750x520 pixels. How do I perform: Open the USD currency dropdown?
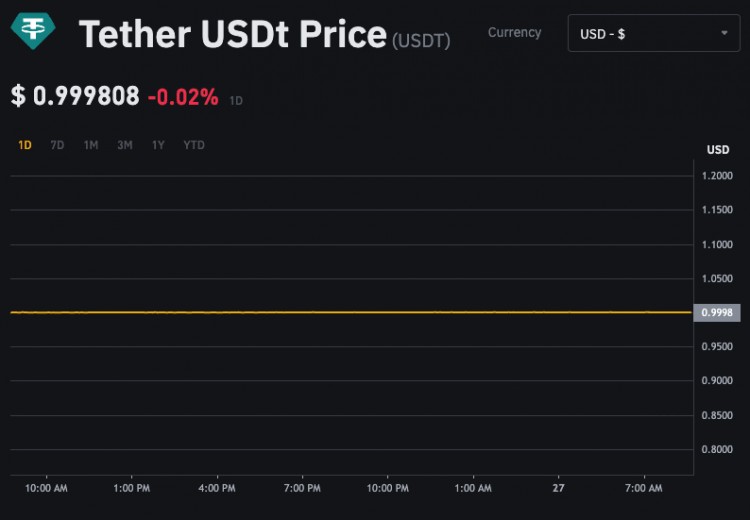click(640, 34)
